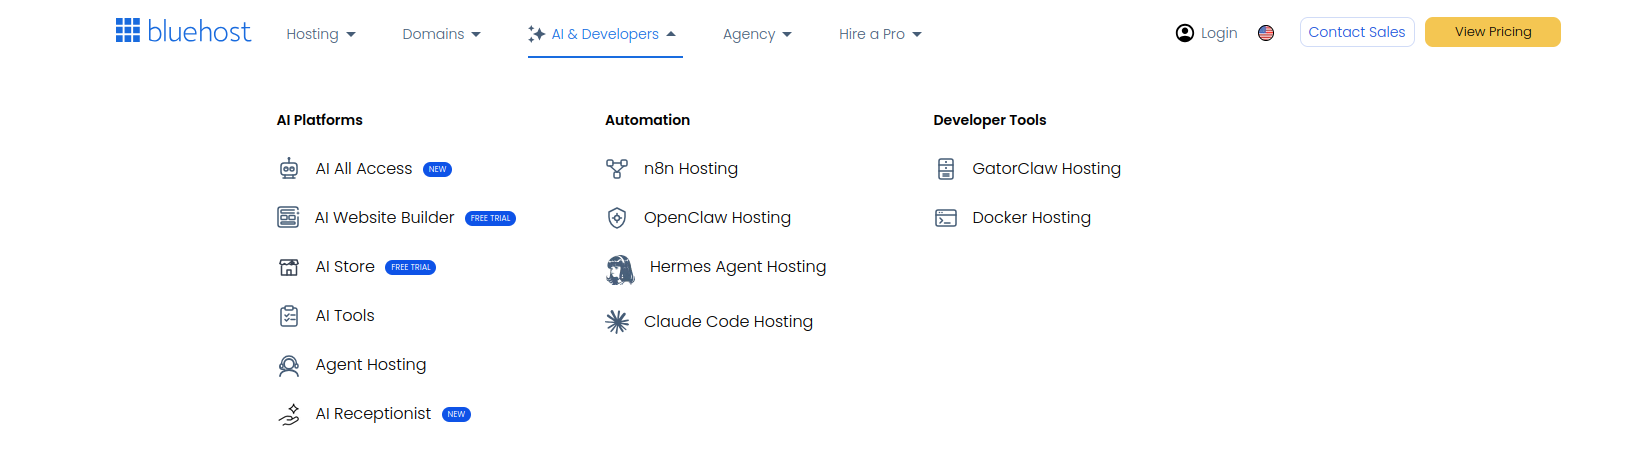Click the FREE TRIAL badge on AI Website Builder
1642x451 pixels.
coord(490,218)
